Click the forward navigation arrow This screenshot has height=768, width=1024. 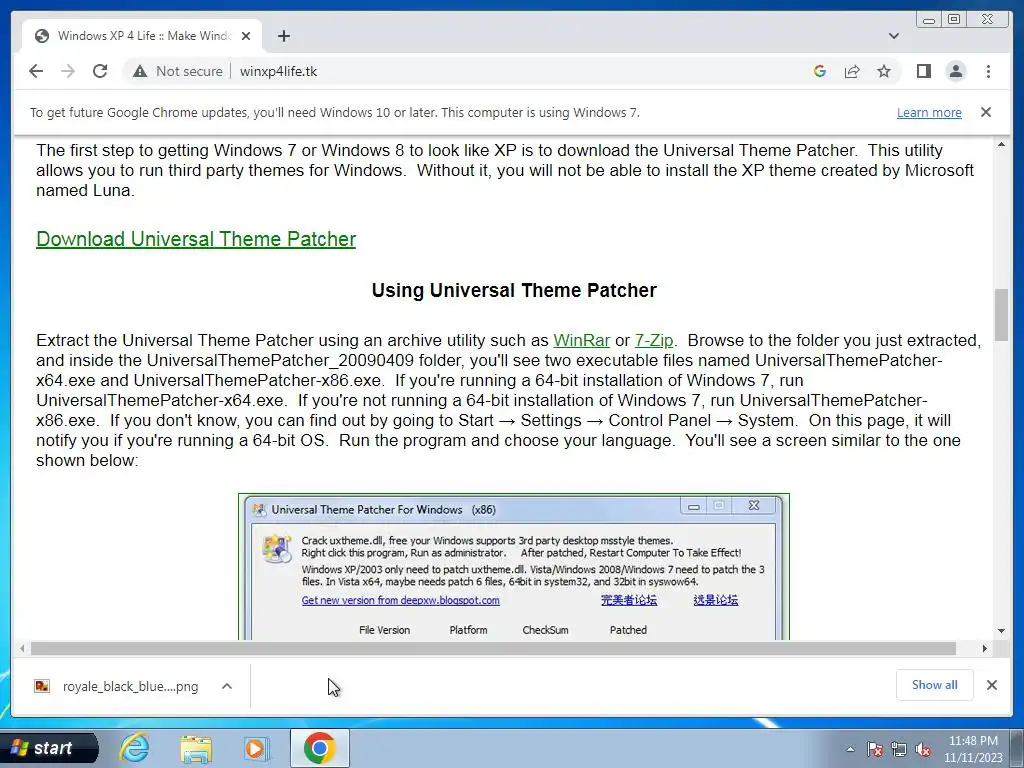pyautogui.click(x=68, y=71)
